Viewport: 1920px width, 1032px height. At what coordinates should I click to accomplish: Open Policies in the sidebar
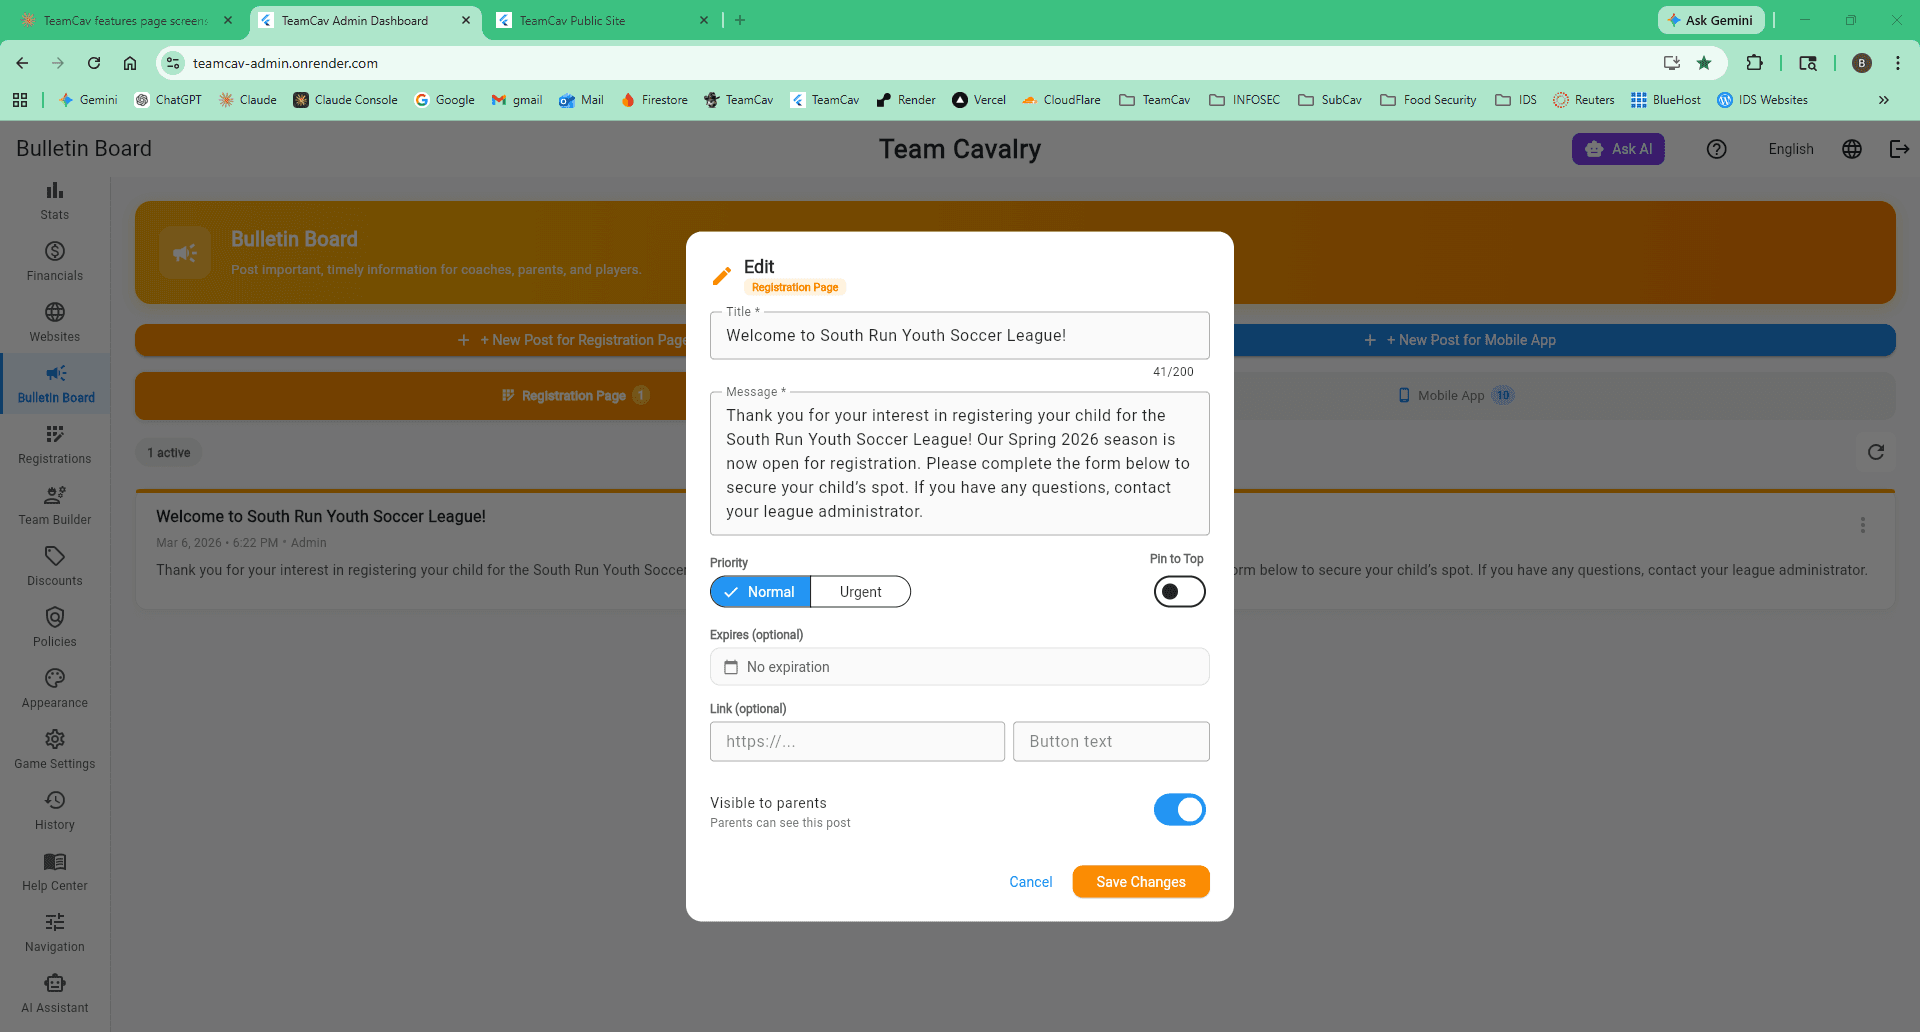[55, 627]
